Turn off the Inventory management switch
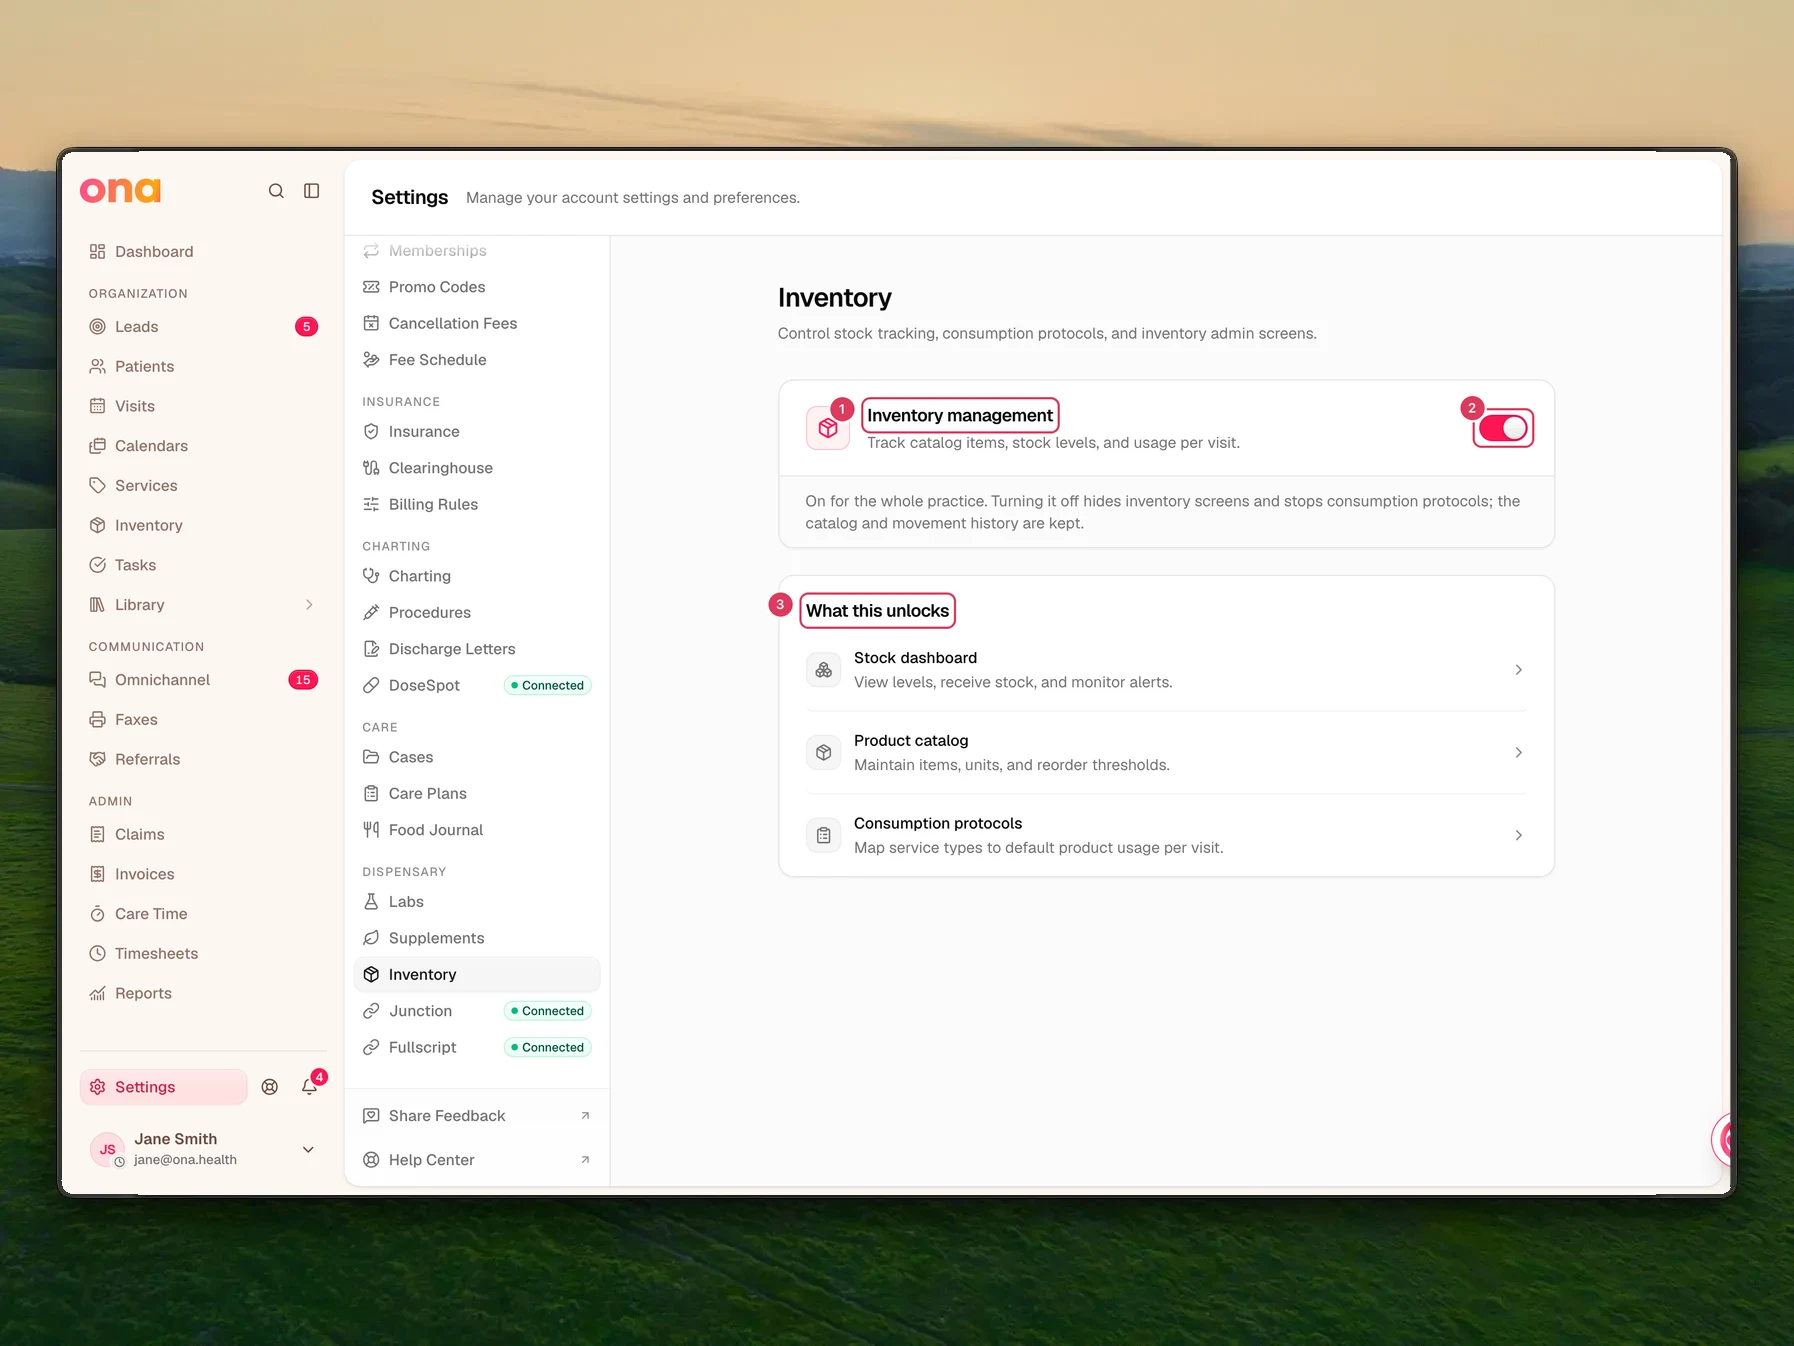1794x1346 pixels. tap(1503, 429)
